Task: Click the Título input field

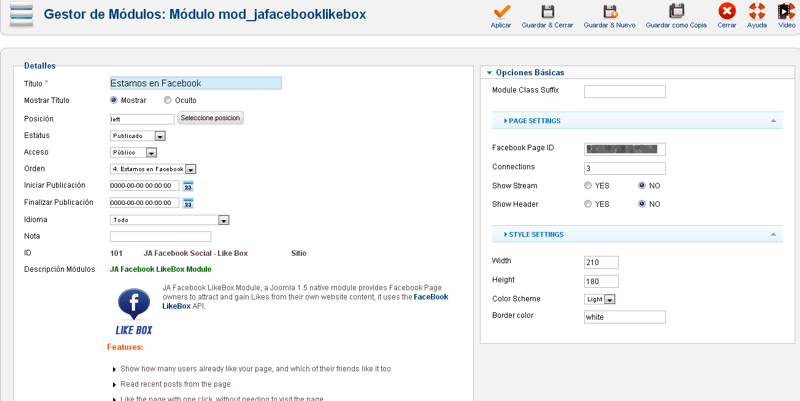Action: click(x=196, y=83)
